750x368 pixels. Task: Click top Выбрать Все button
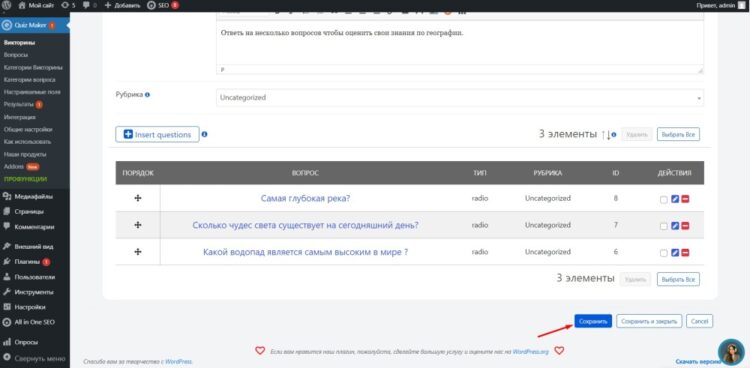click(x=678, y=135)
